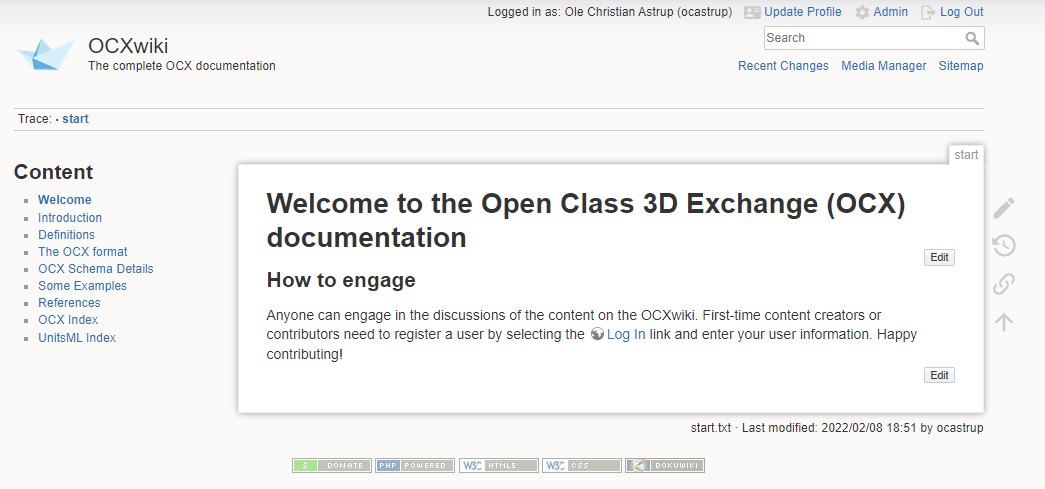
Task: Click the OCXwiki paper boat logo
Action: [46, 53]
